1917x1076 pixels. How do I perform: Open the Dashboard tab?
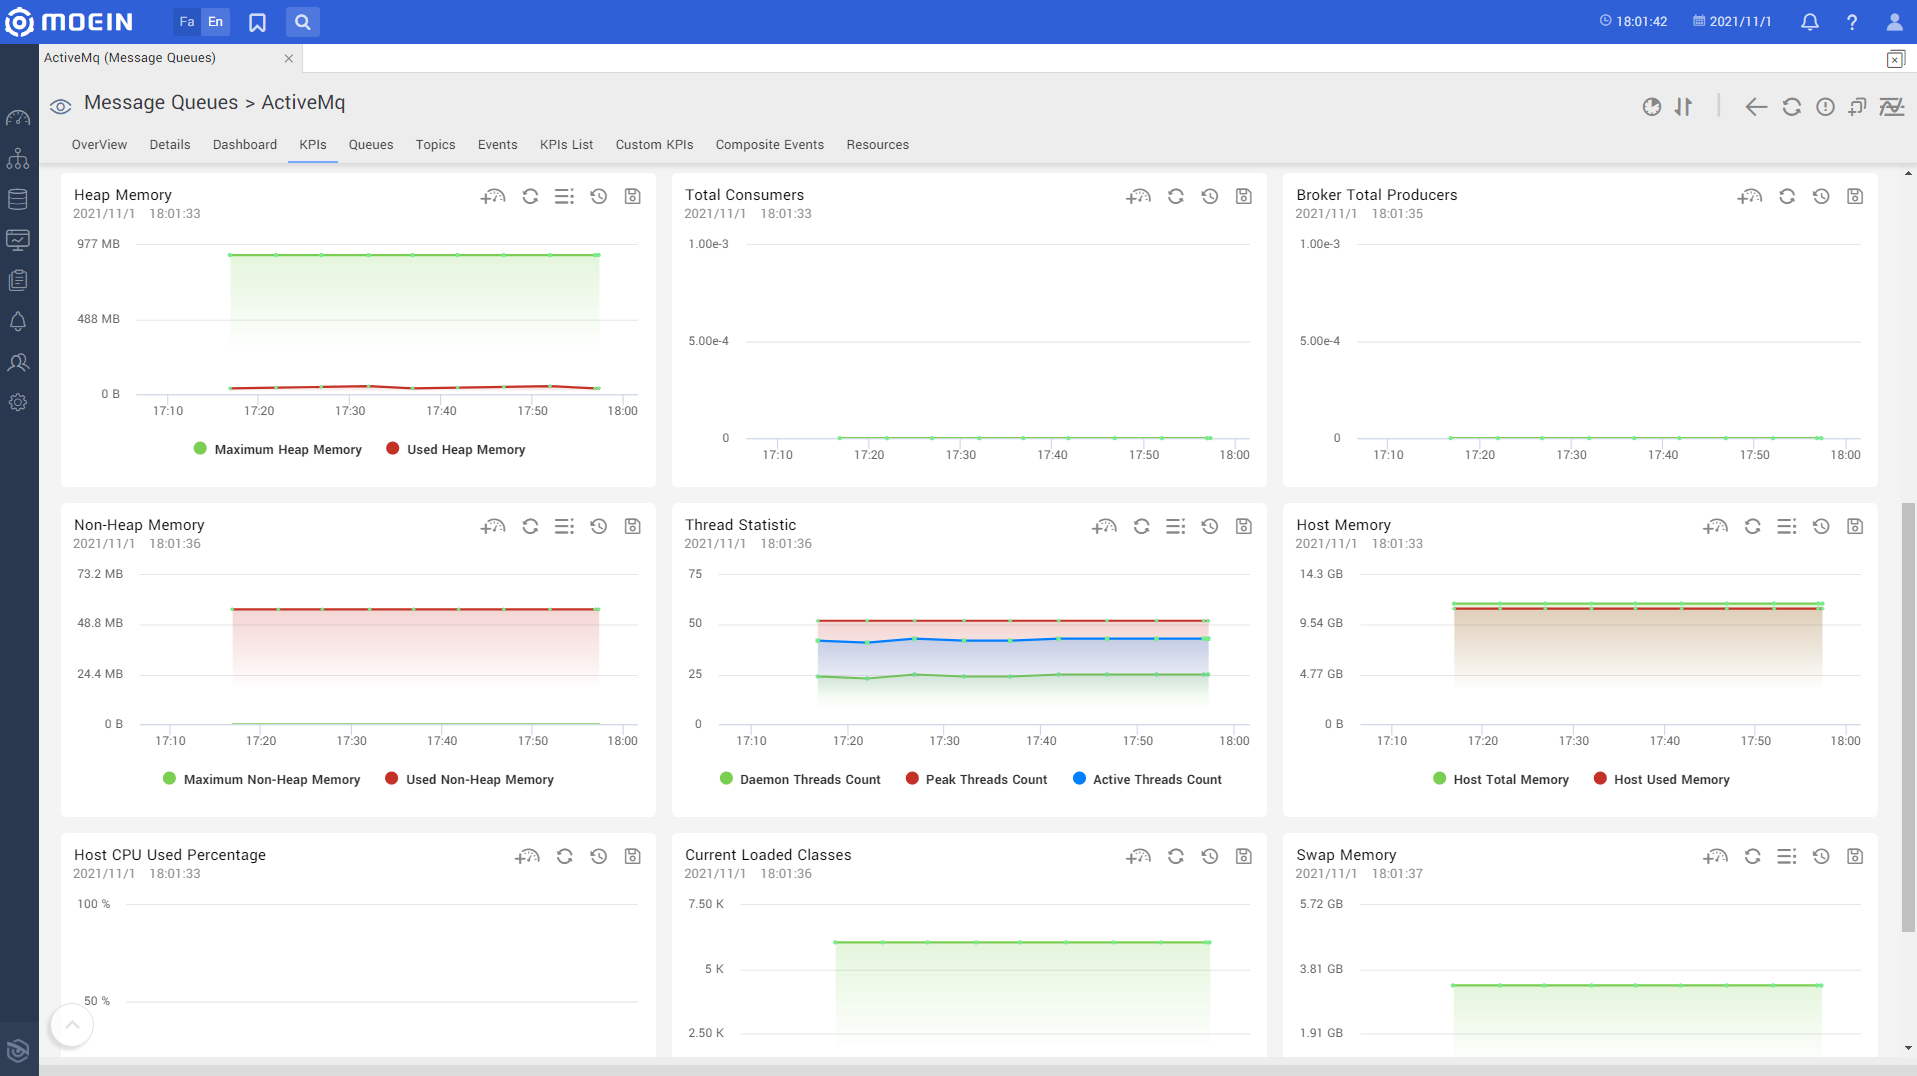pyautogui.click(x=245, y=145)
